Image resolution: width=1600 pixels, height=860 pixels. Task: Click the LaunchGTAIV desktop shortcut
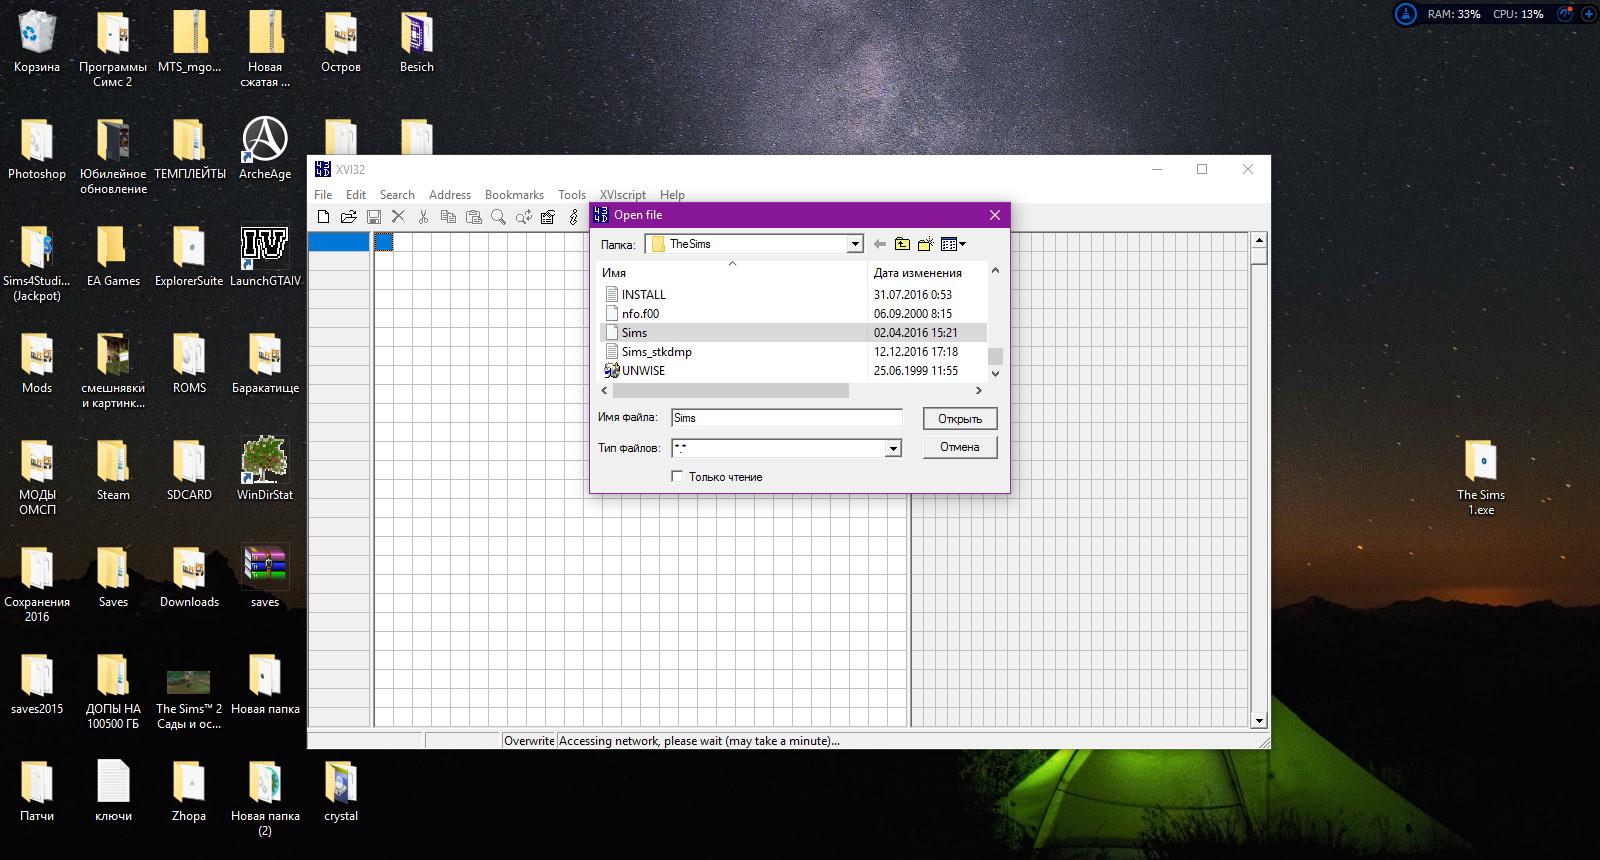(265, 257)
